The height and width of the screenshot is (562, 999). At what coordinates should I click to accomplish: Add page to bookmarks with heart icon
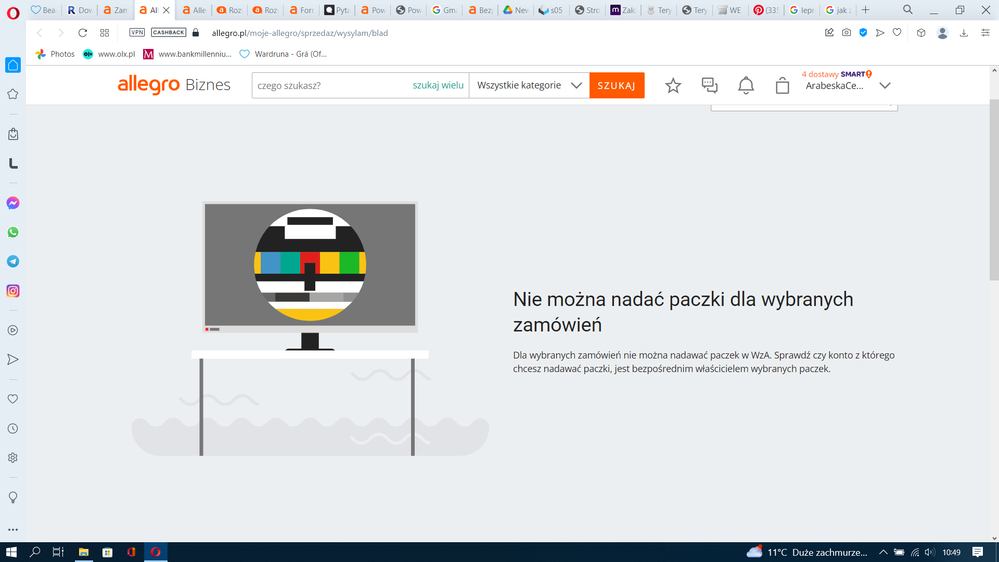click(897, 32)
